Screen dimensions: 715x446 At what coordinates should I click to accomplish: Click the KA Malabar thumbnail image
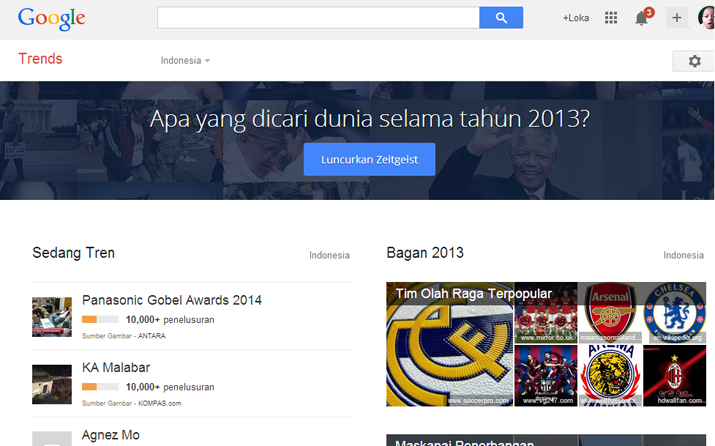(52, 384)
